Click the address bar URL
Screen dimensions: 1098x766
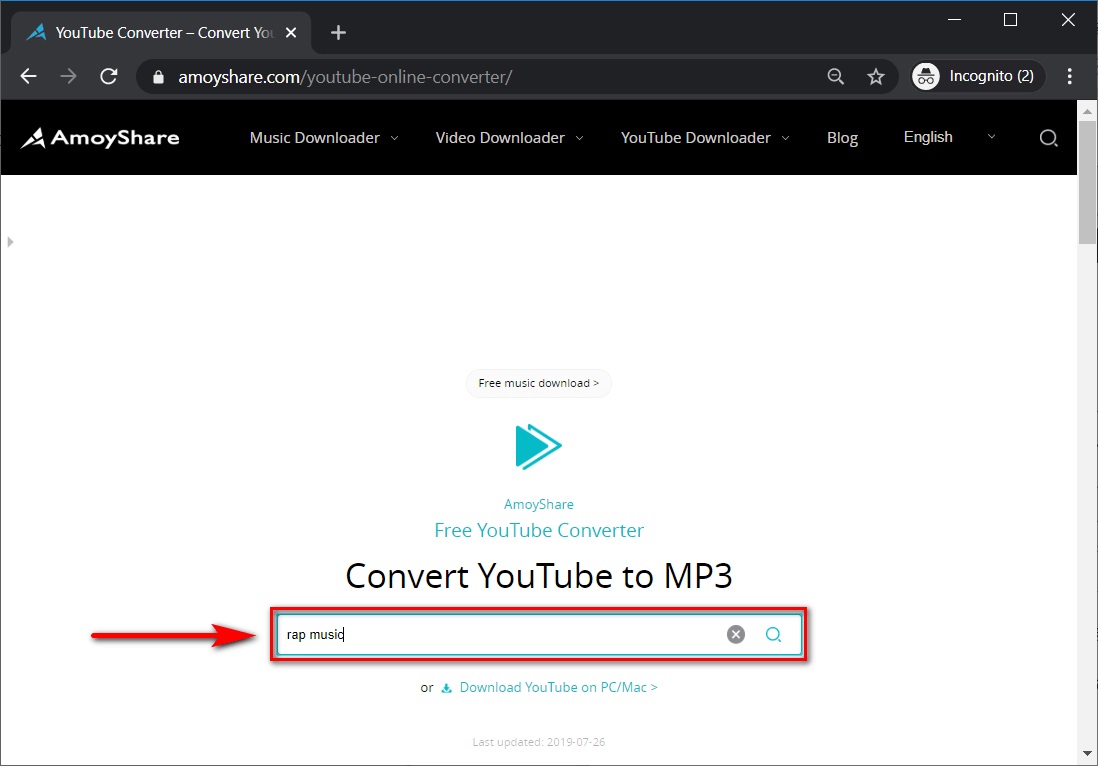(345, 77)
